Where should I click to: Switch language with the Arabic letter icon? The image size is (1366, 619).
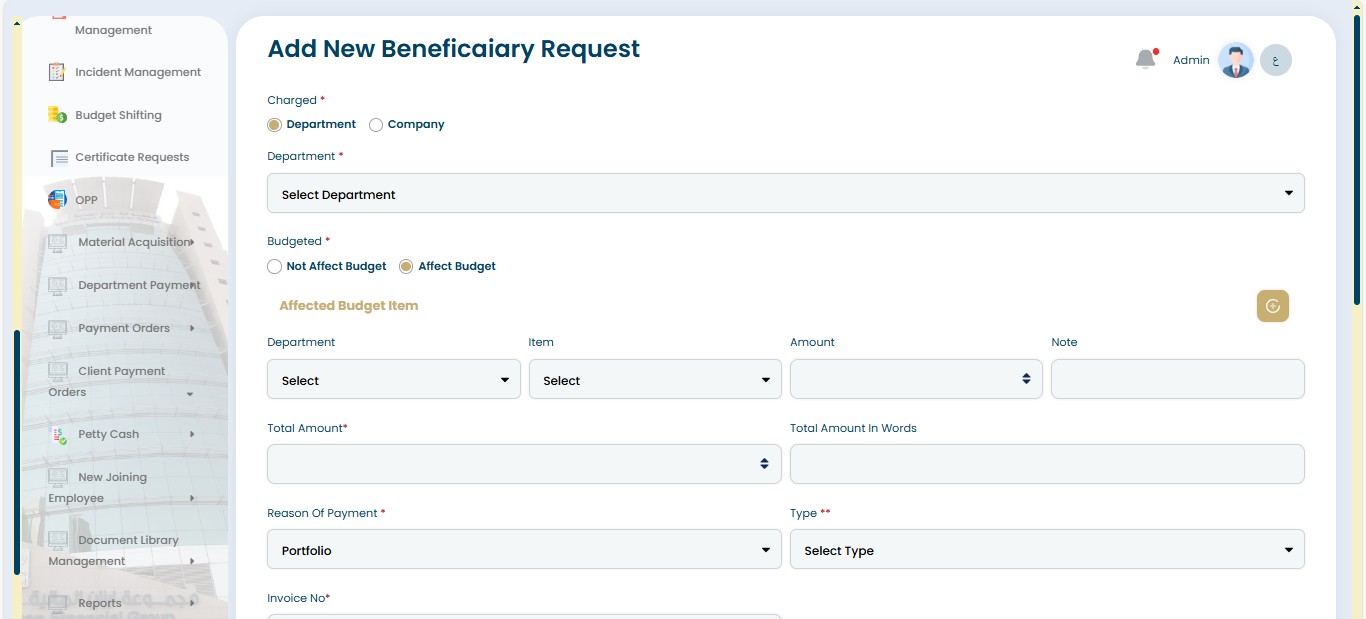pyautogui.click(x=1276, y=60)
